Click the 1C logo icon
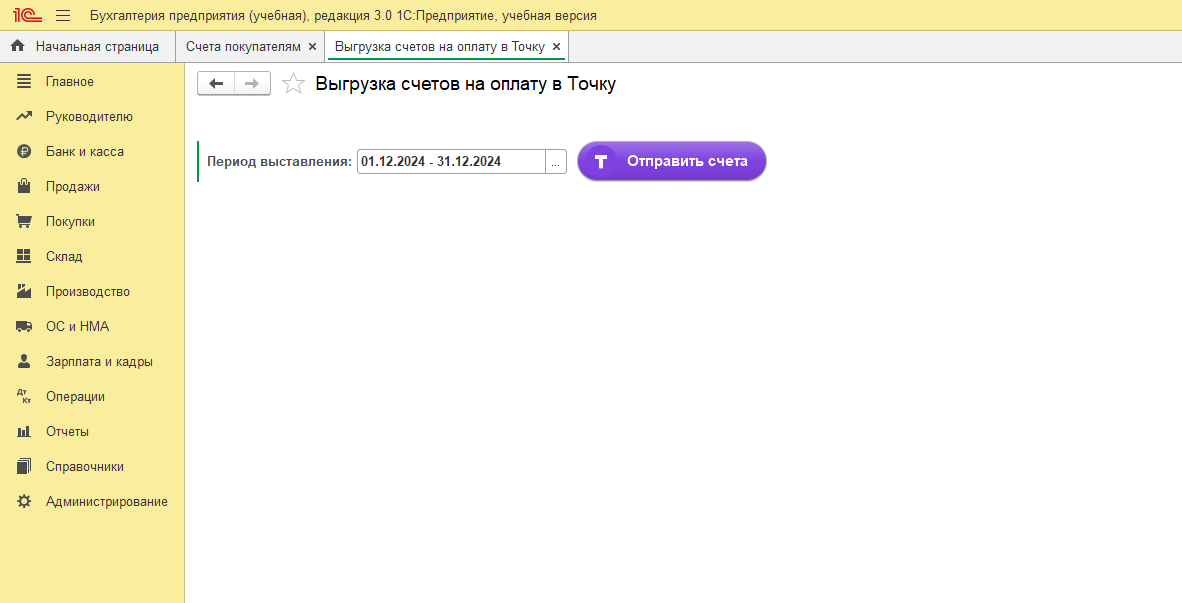Viewport: 1182px width, 603px height. click(26, 15)
